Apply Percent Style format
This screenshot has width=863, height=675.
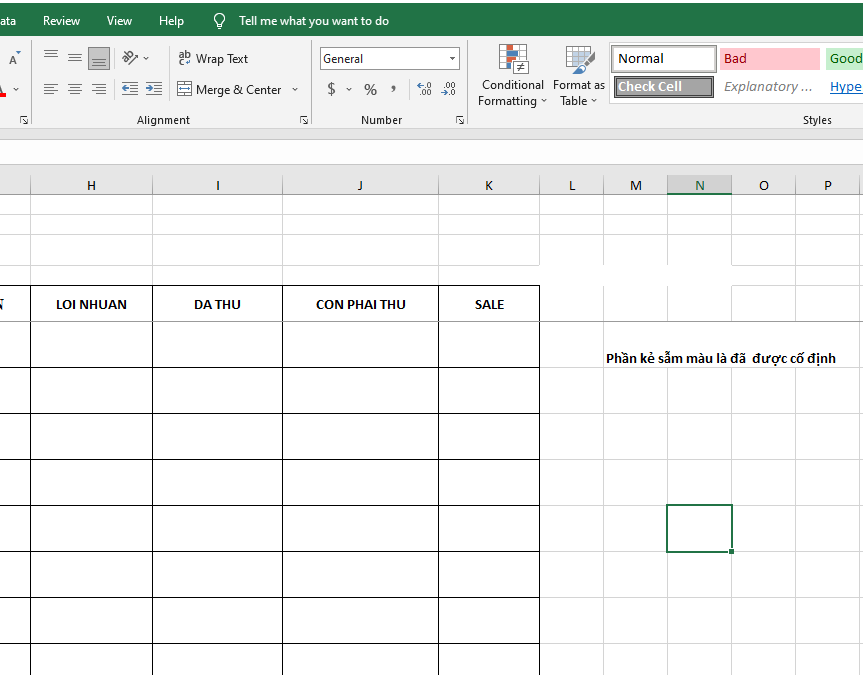click(x=370, y=89)
